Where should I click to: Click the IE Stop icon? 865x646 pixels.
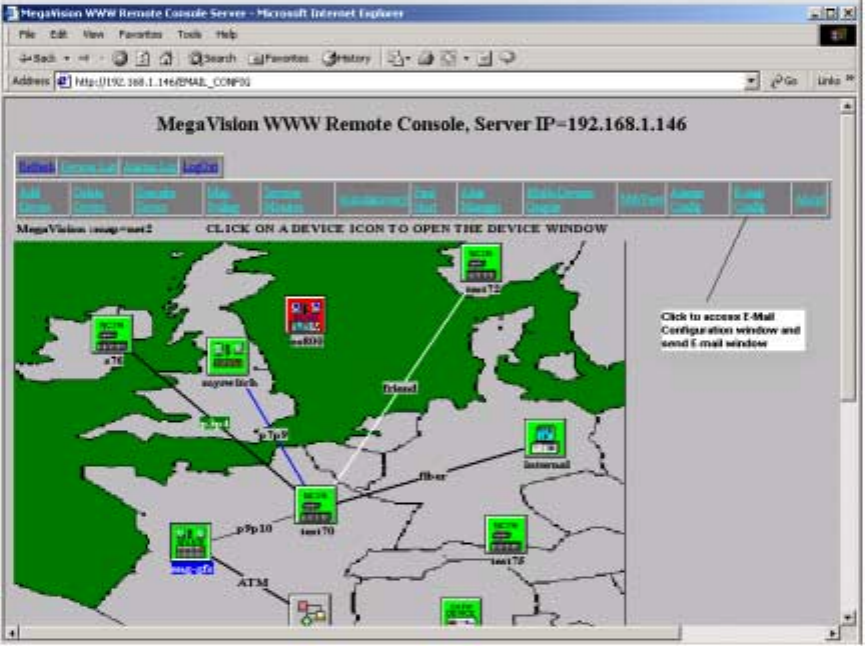[120, 58]
